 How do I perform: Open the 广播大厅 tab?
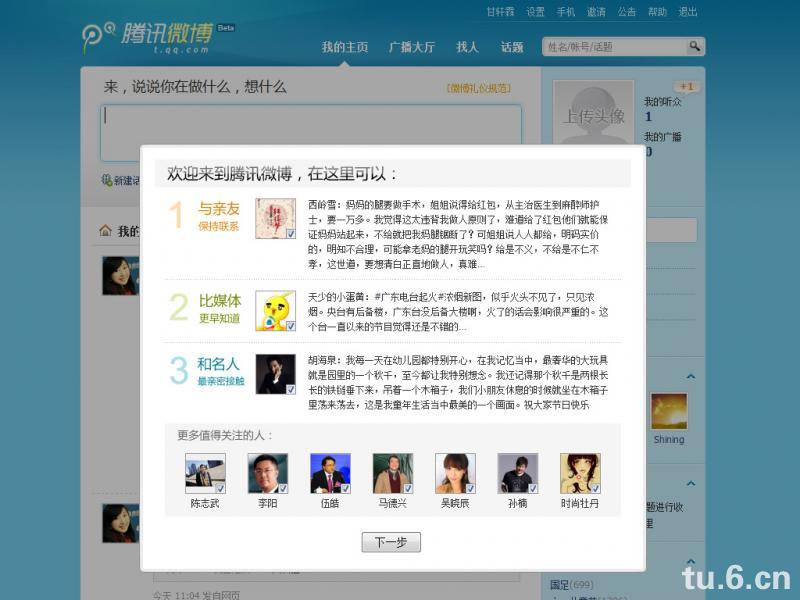pos(412,47)
